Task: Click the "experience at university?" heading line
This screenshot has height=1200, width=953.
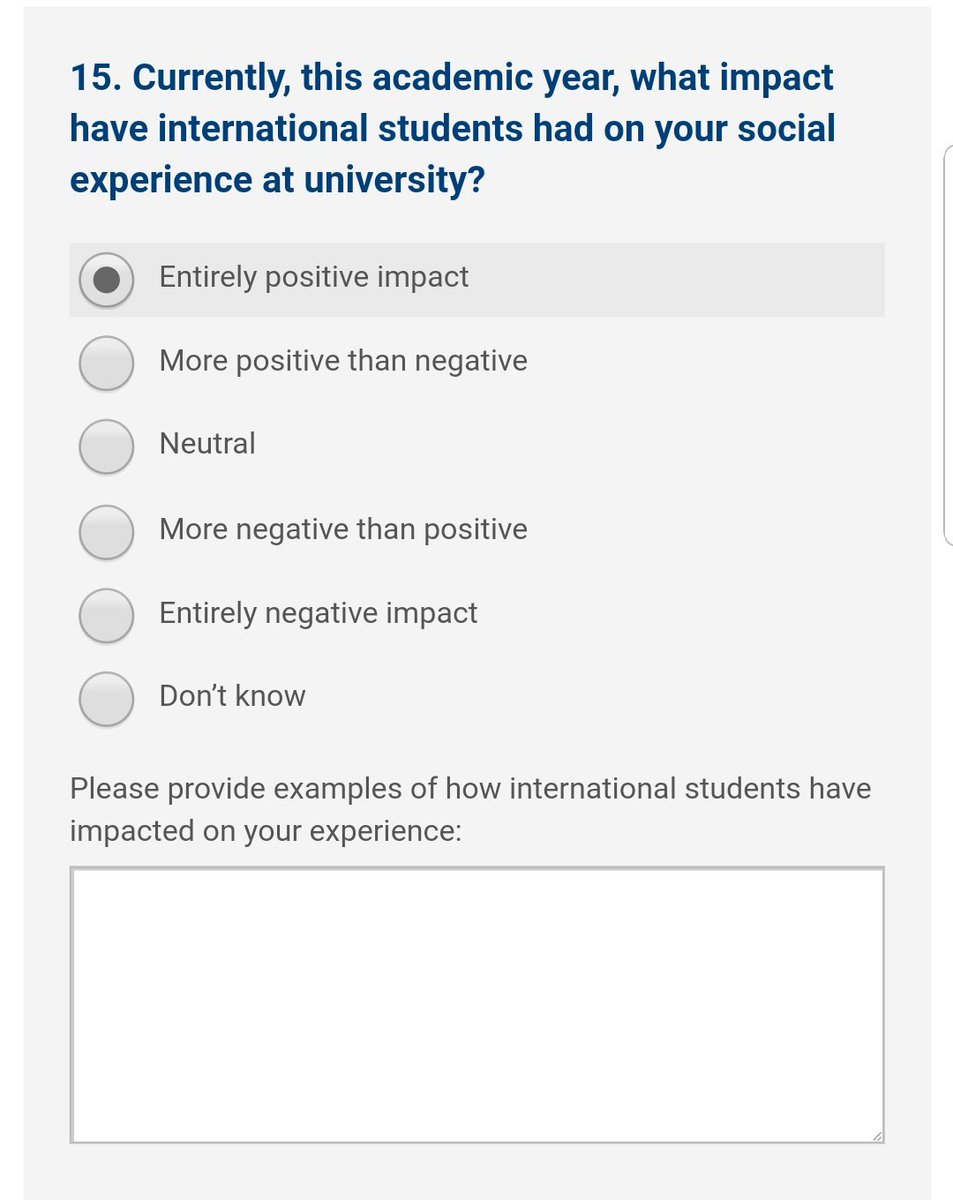Action: (277, 180)
